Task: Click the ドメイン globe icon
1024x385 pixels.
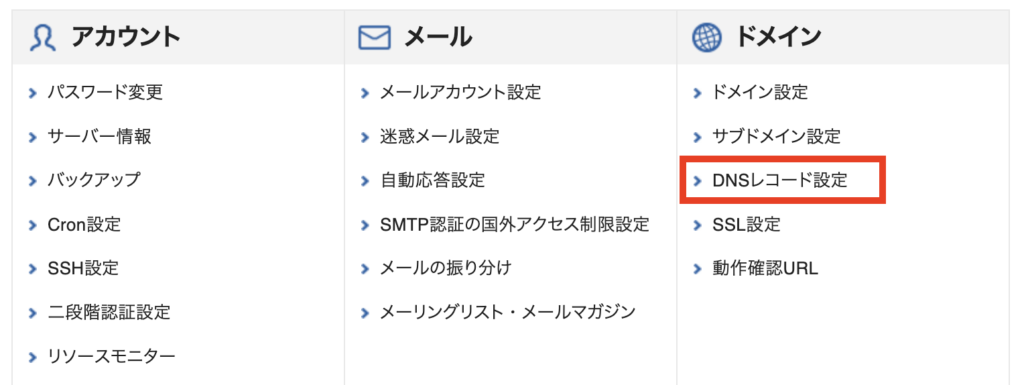Action: (707, 37)
